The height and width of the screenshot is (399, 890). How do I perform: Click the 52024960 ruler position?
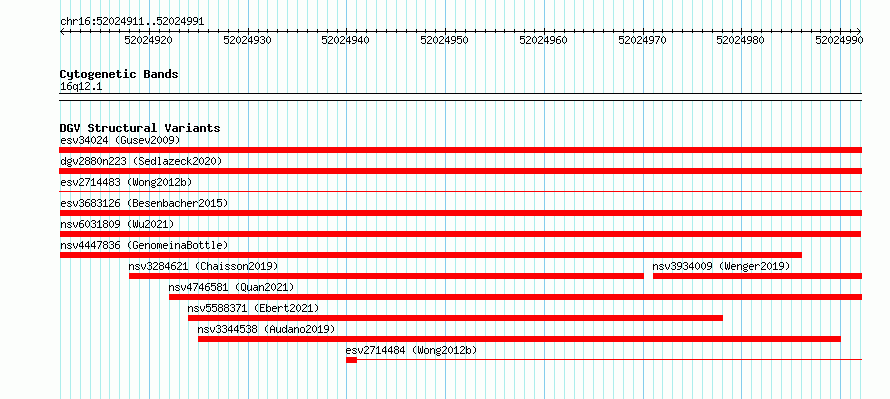point(544,40)
